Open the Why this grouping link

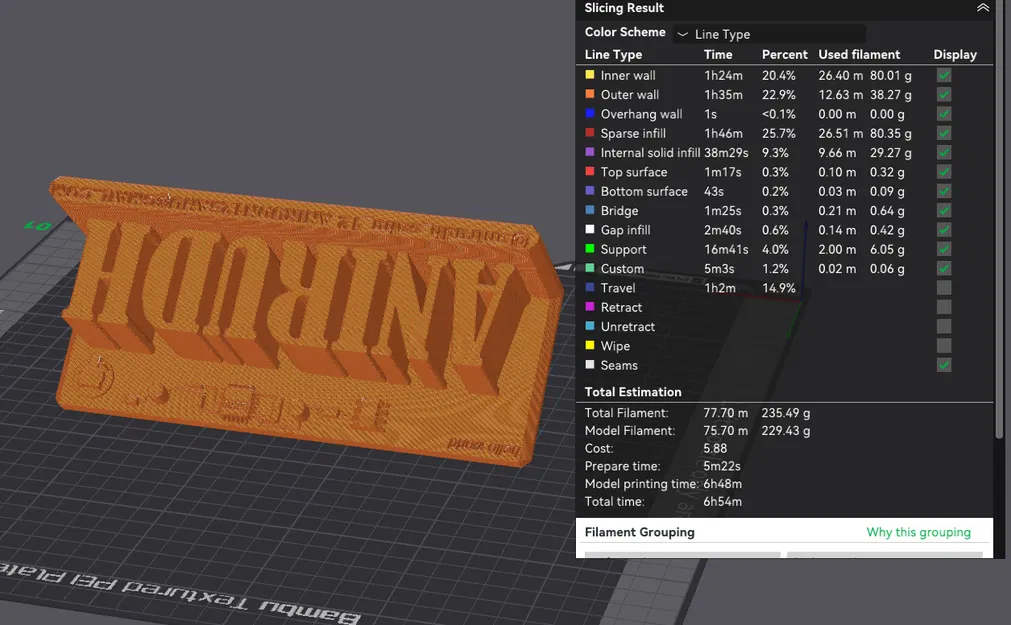[918, 531]
